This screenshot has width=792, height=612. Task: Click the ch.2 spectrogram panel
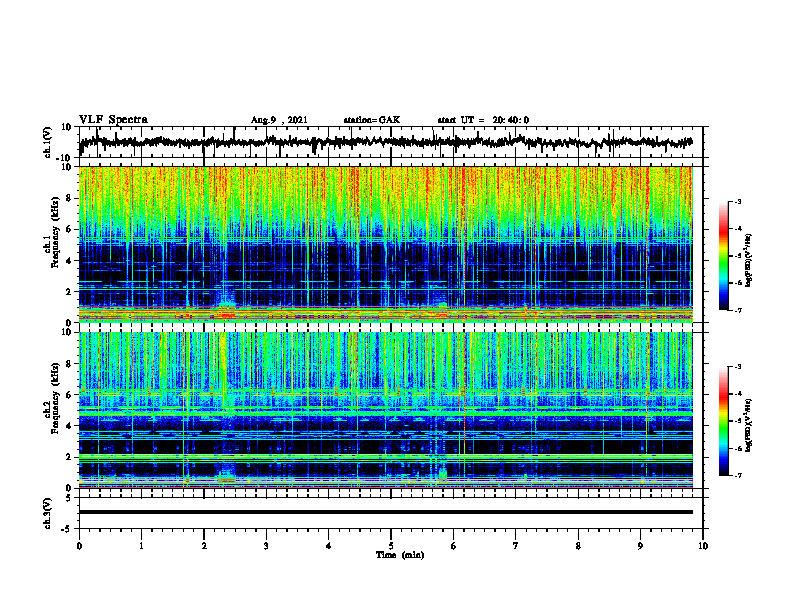pos(386,410)
